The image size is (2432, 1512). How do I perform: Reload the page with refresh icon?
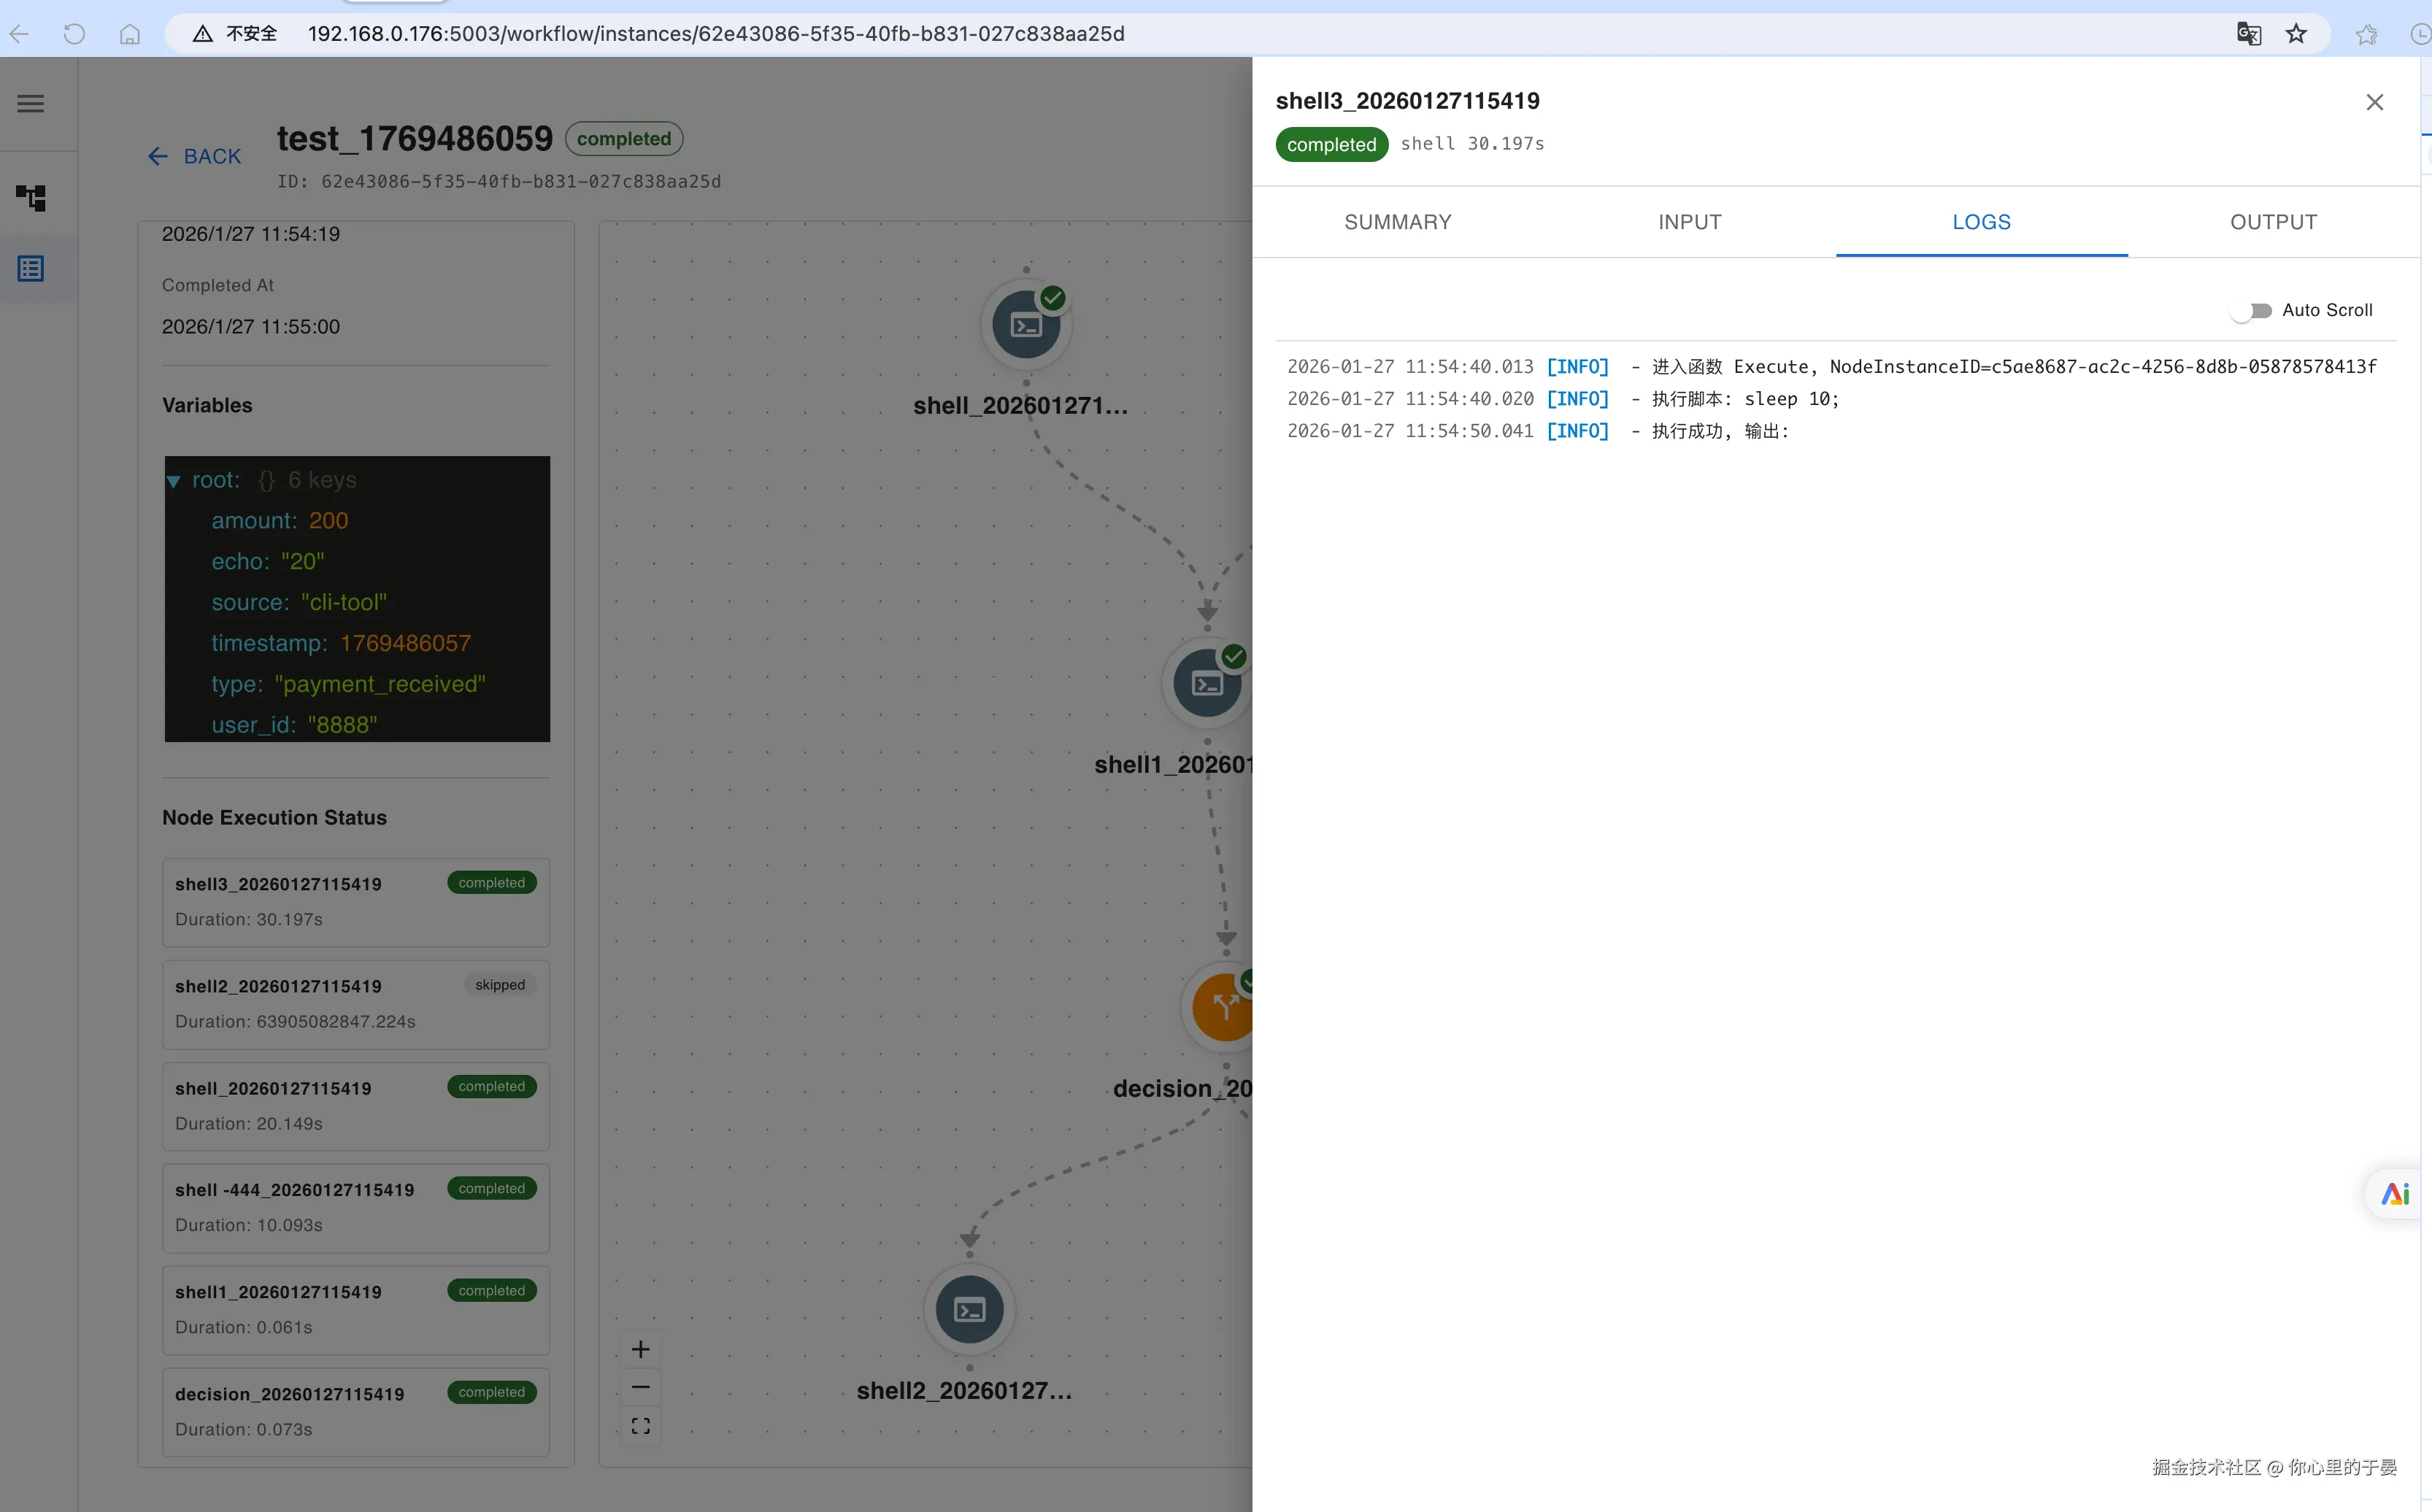[74, 34]
